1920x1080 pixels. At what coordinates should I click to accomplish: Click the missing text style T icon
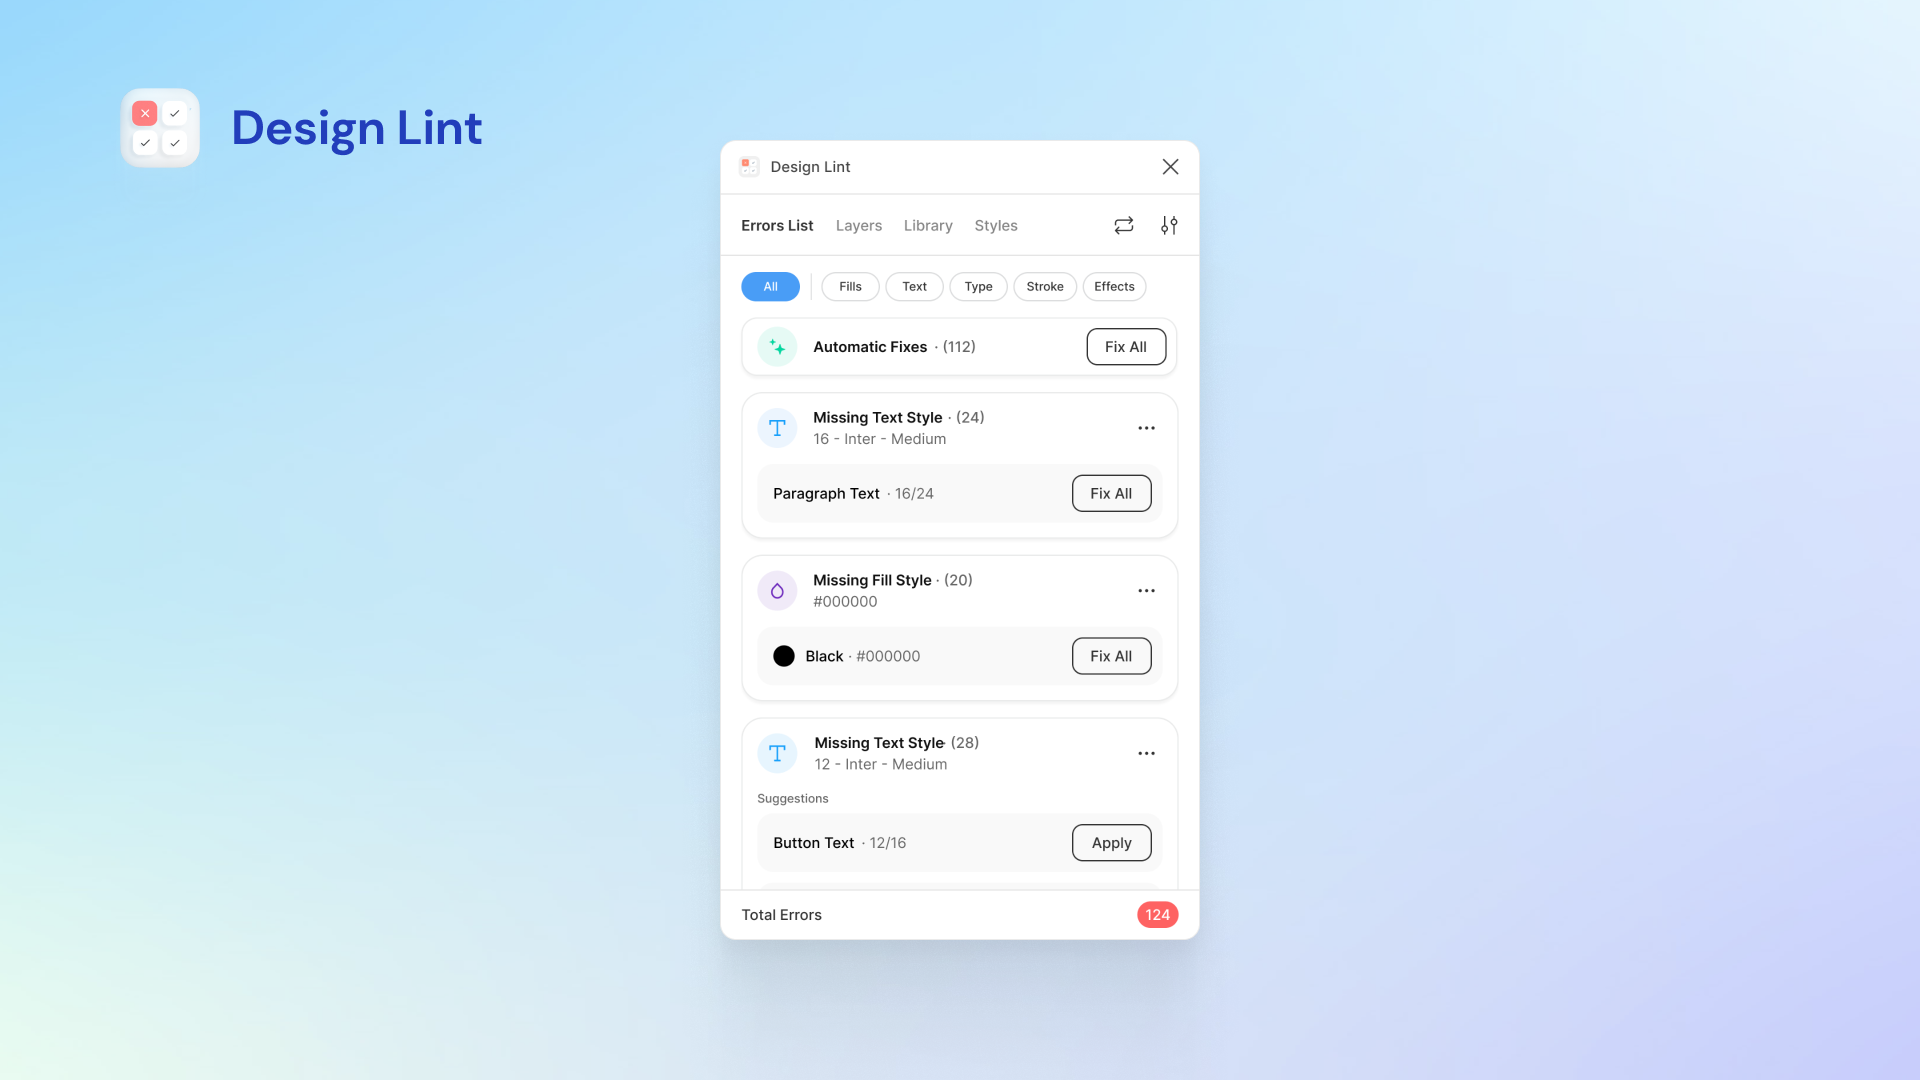pyautogui.click(x=777, y=427)
